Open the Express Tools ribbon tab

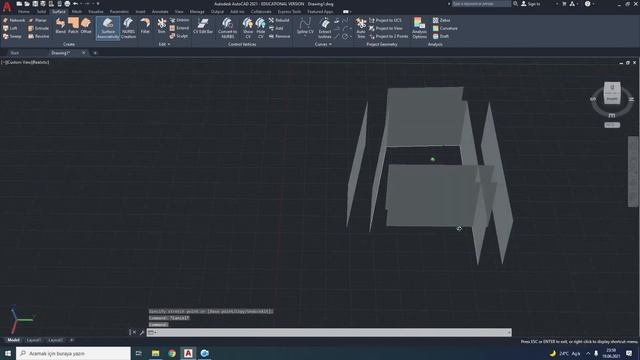[289, 12]
